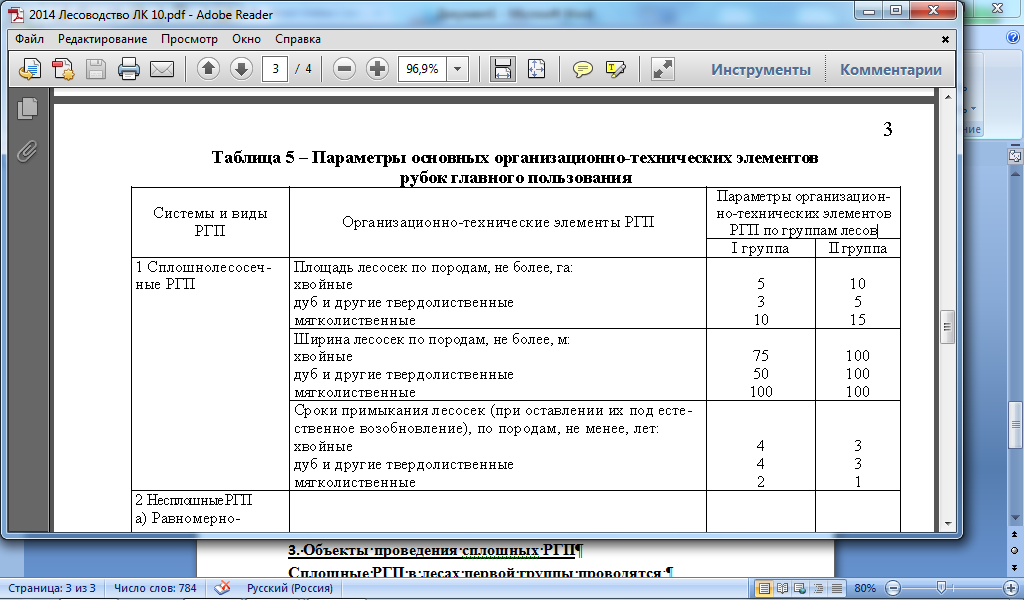Click Word status Страница: 3 из 3
The image size is (1024, 600).
click(x=52, y=588)
